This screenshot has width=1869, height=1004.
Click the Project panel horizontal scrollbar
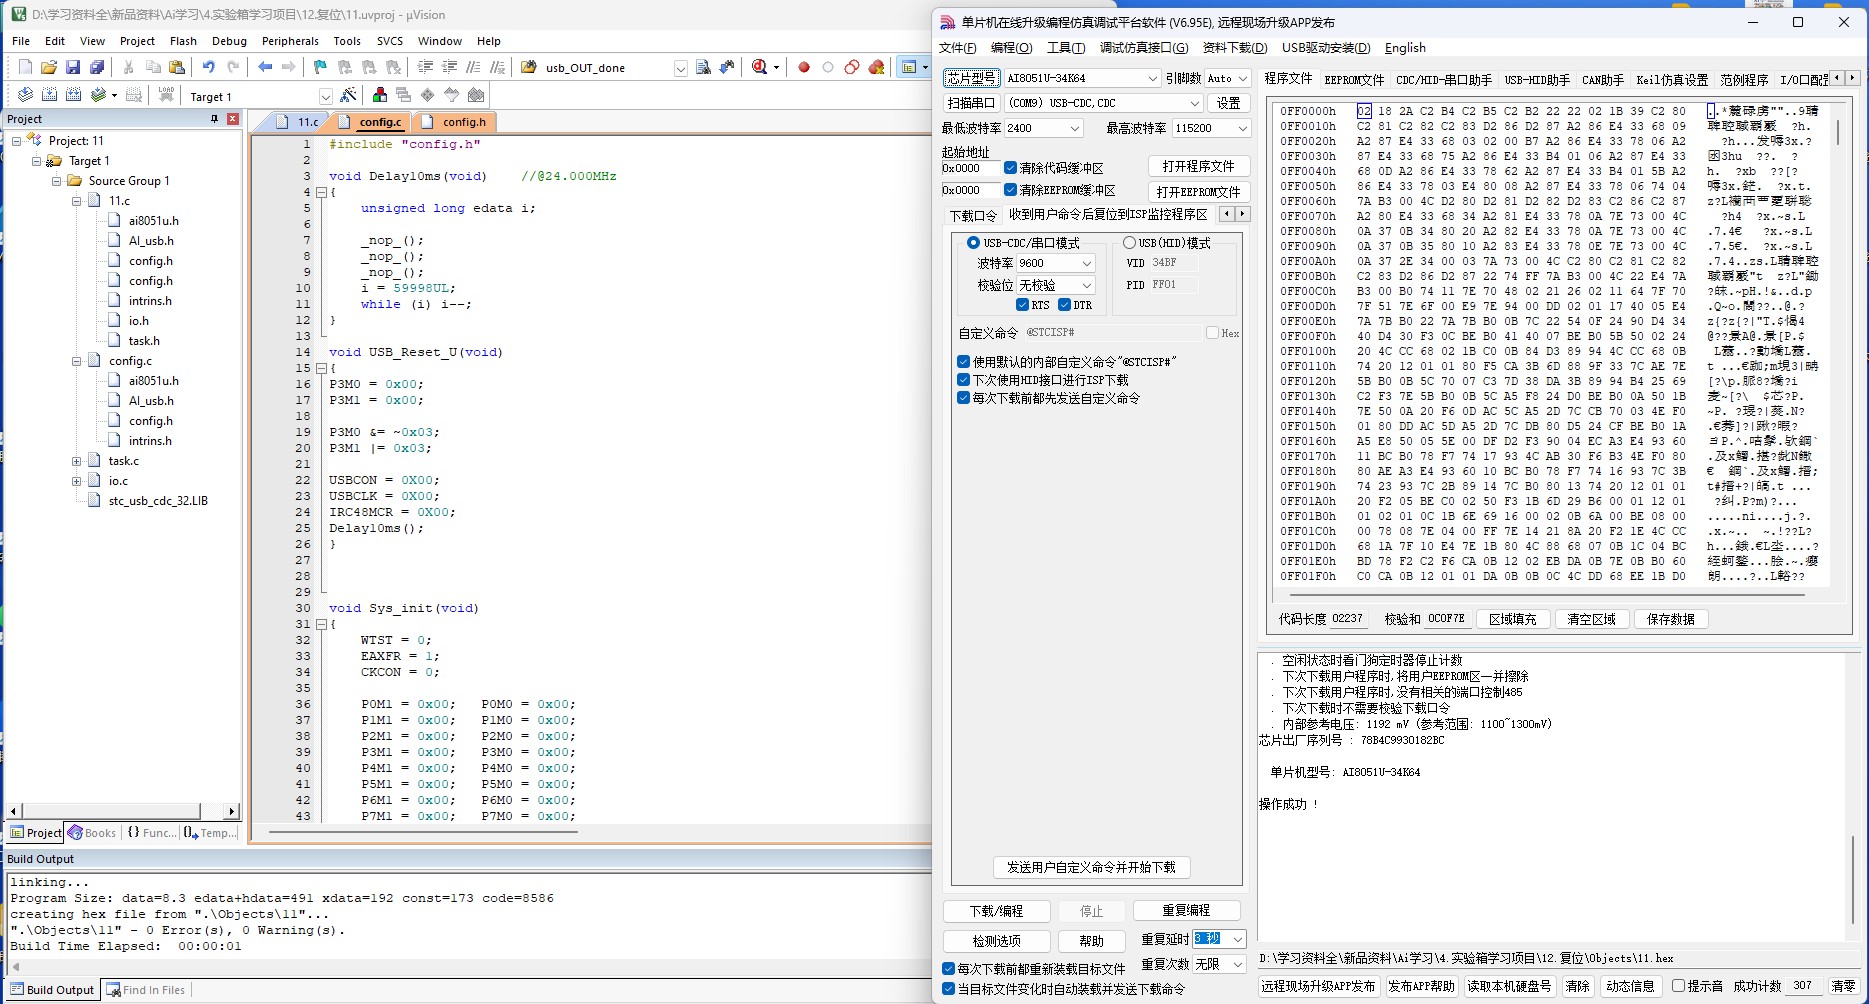coord(122,811)
